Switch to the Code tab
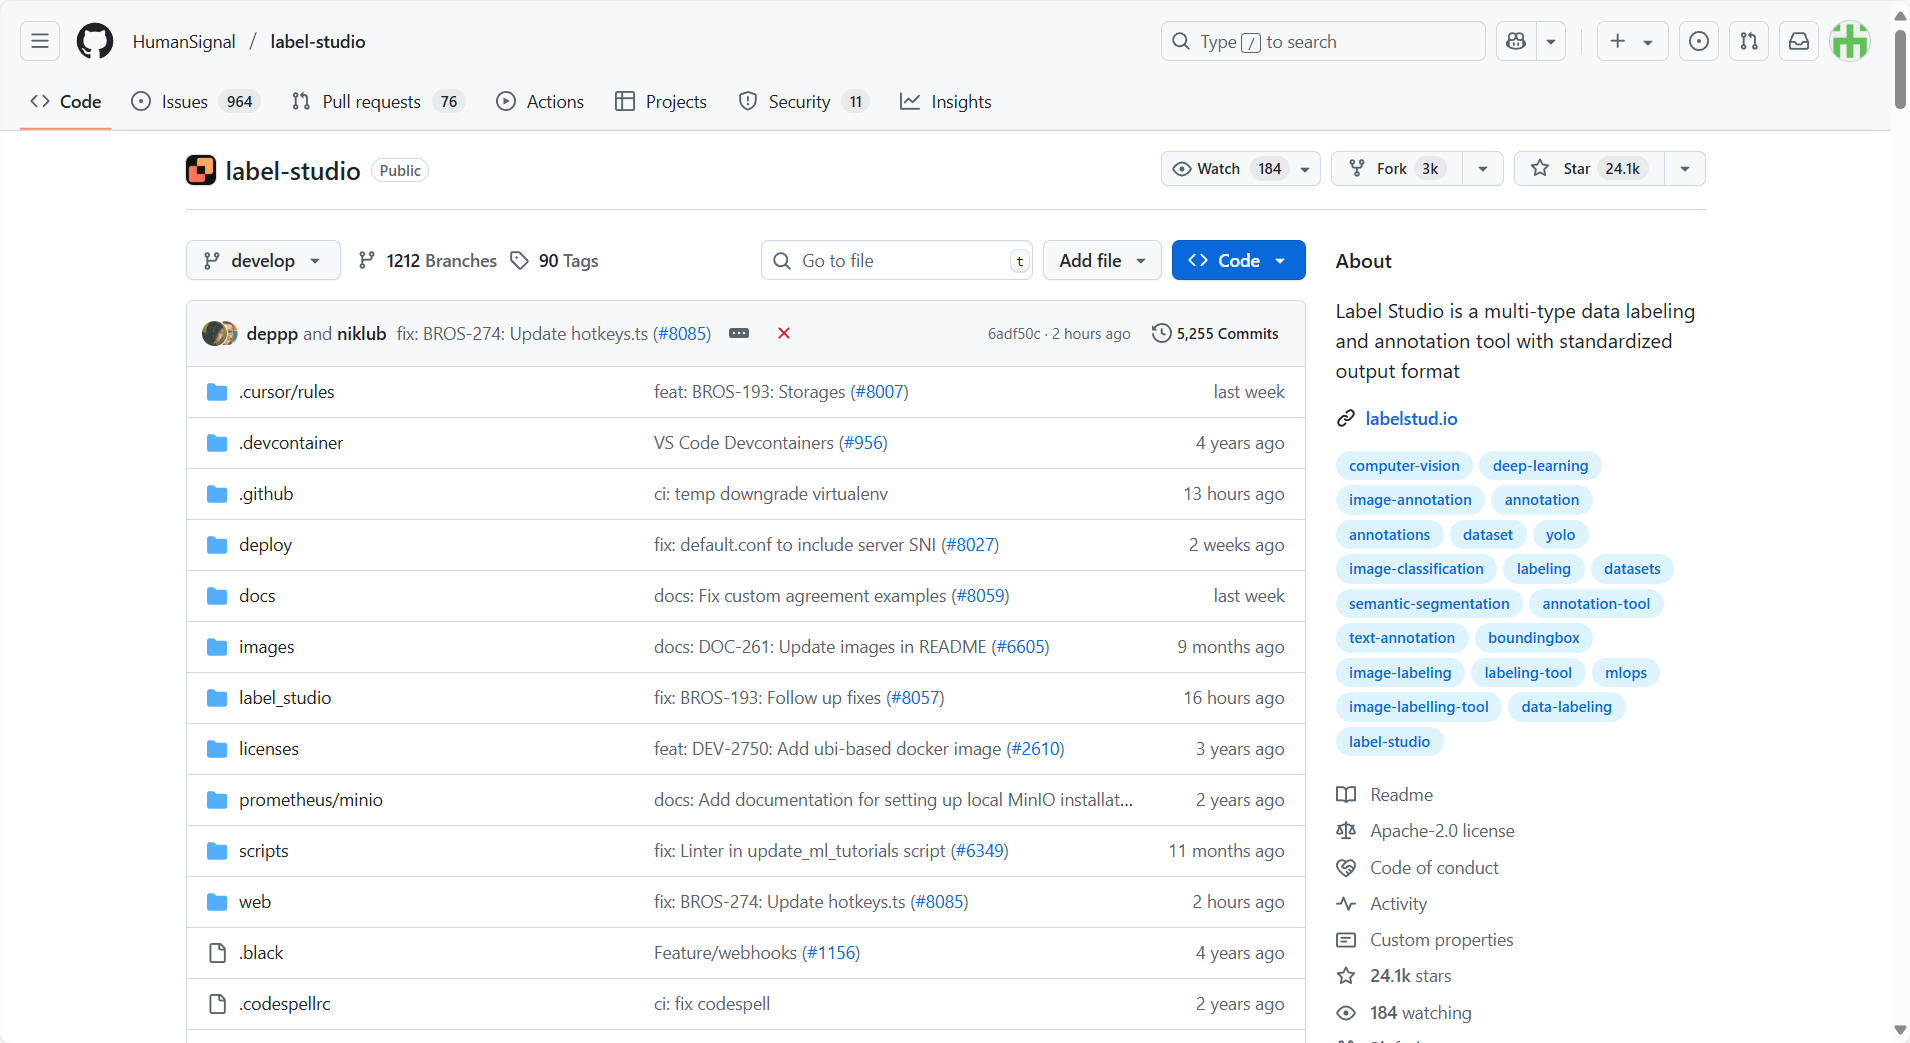Screen dimensions: 1910x1043 coord(66,101)
